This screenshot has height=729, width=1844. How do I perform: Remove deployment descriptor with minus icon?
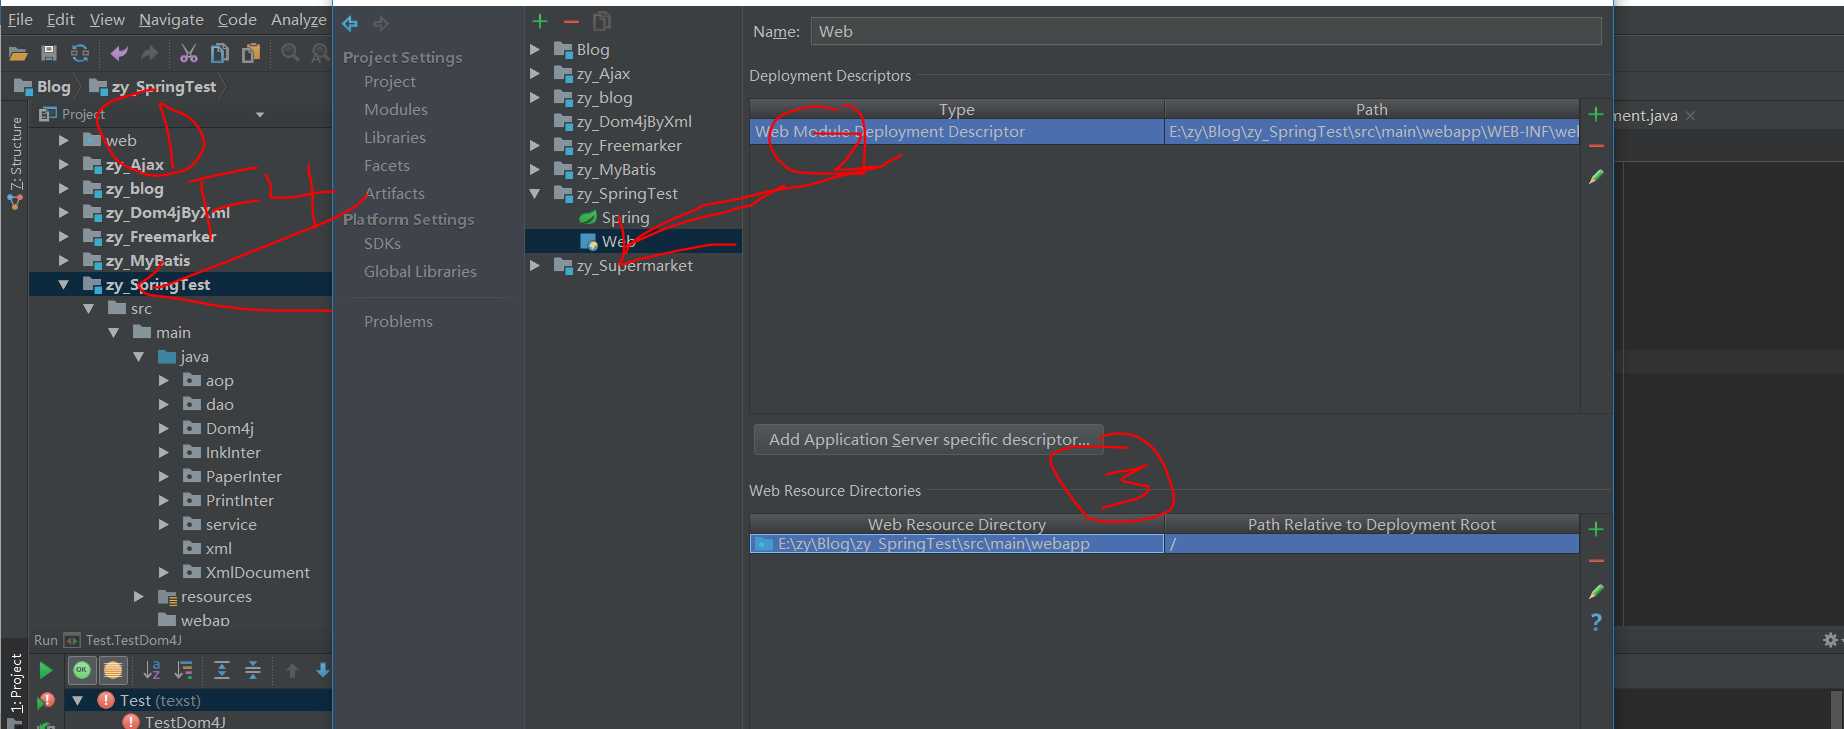(1596, 146)
